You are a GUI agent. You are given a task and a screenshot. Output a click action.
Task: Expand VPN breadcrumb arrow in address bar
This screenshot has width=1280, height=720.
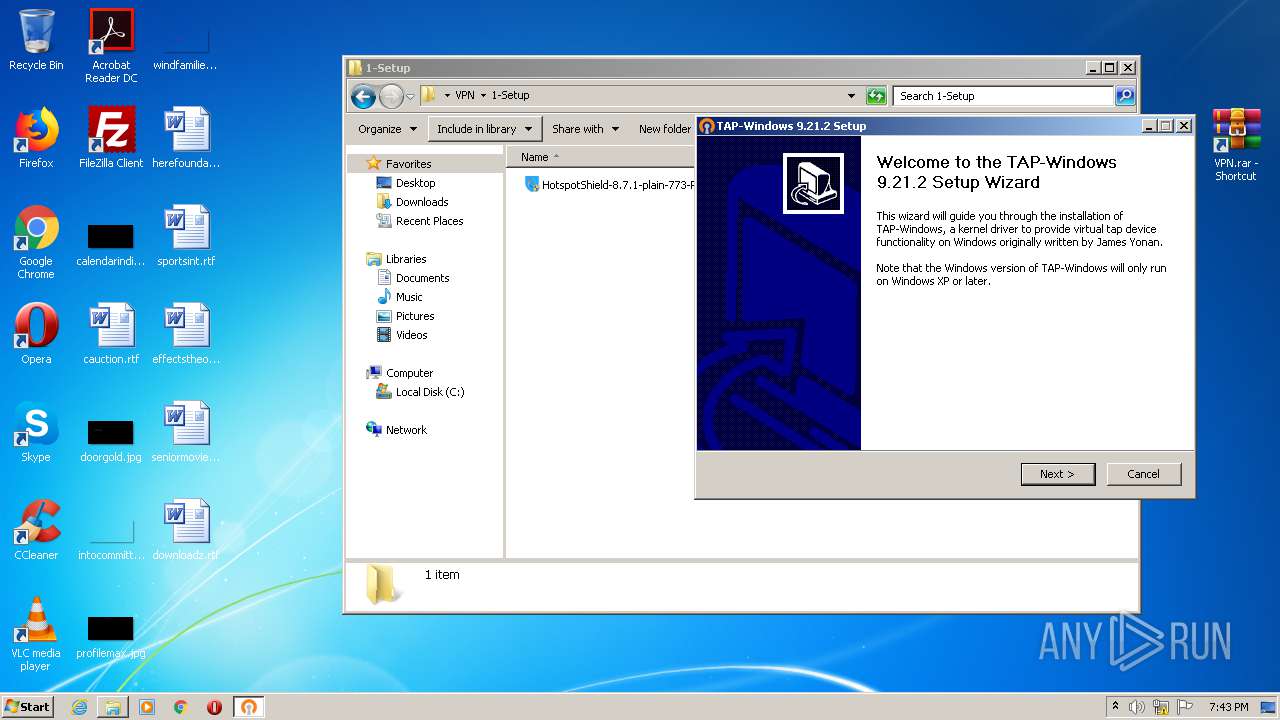click(x=483, y=96)
